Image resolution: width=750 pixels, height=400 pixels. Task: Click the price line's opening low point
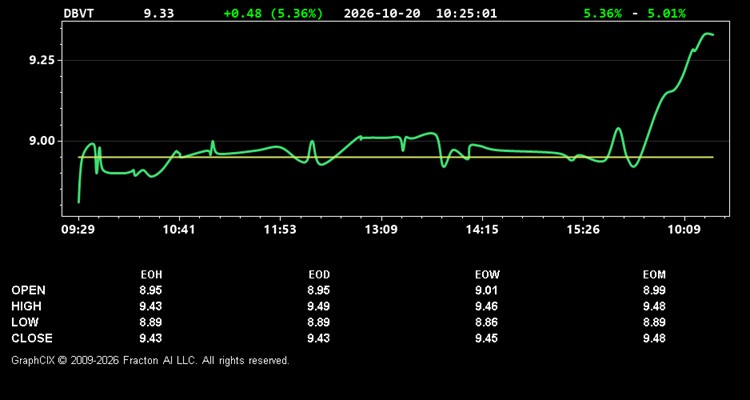78,202
